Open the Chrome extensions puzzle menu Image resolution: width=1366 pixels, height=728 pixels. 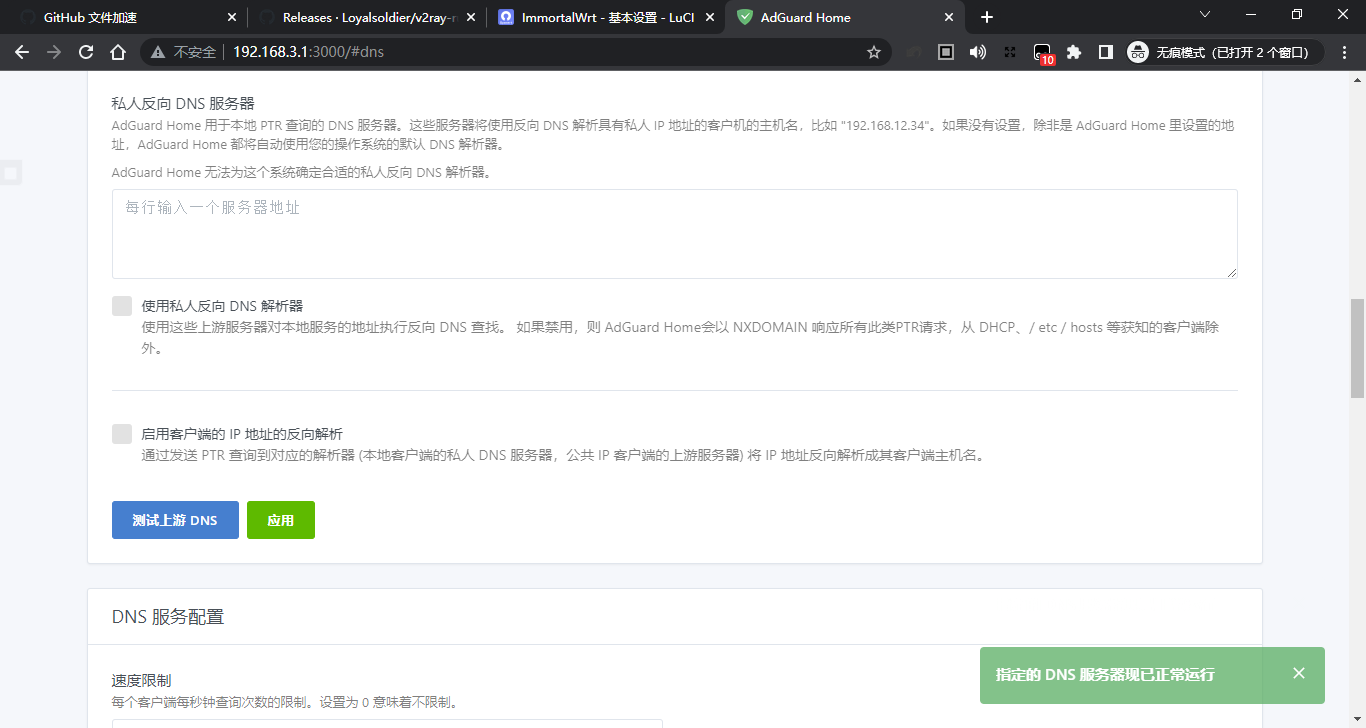1074,52
